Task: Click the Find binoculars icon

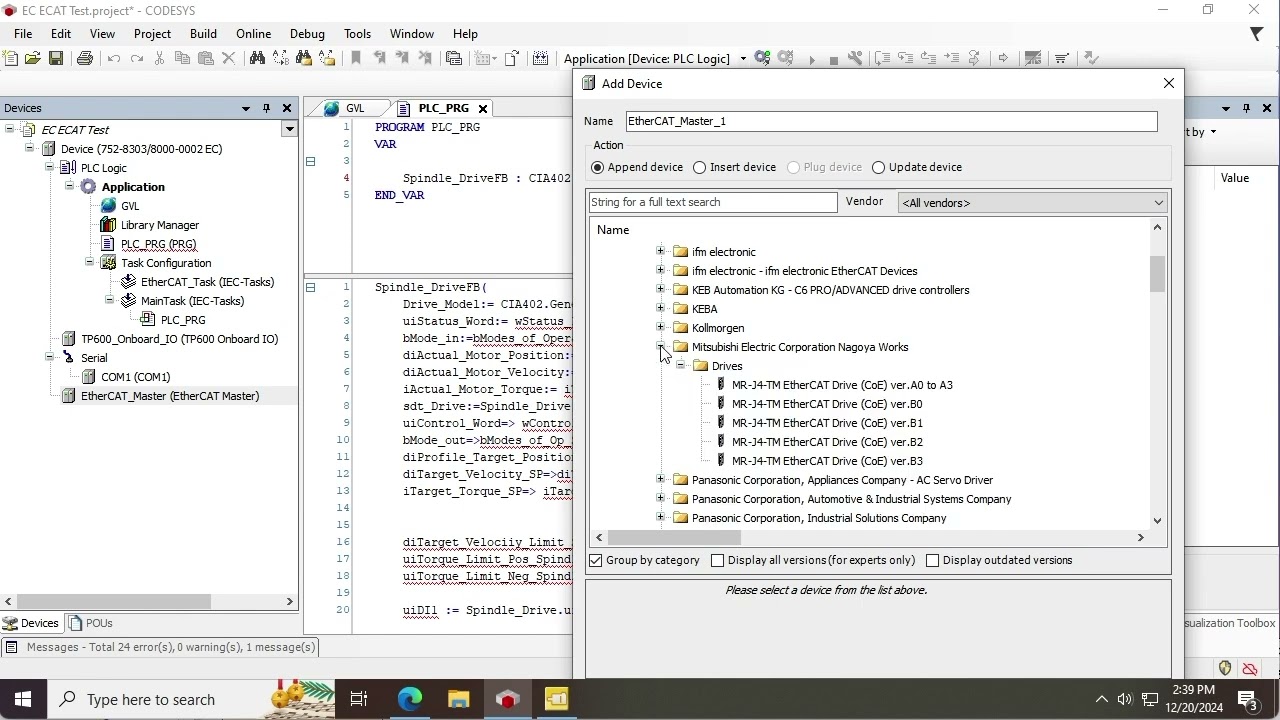Action: 257,58
